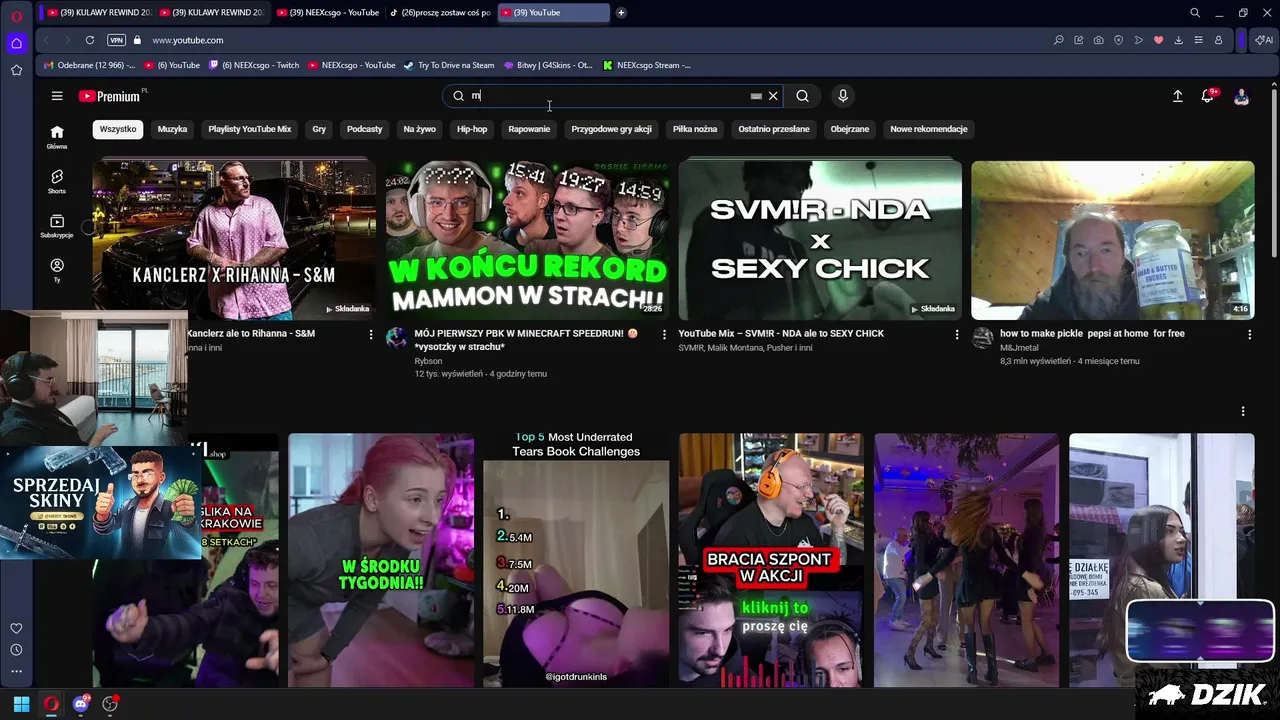Select the Playlisty YouTube Mix chip
The height and width of the screenshot is (720, 1280).
[x=250, y=129]
